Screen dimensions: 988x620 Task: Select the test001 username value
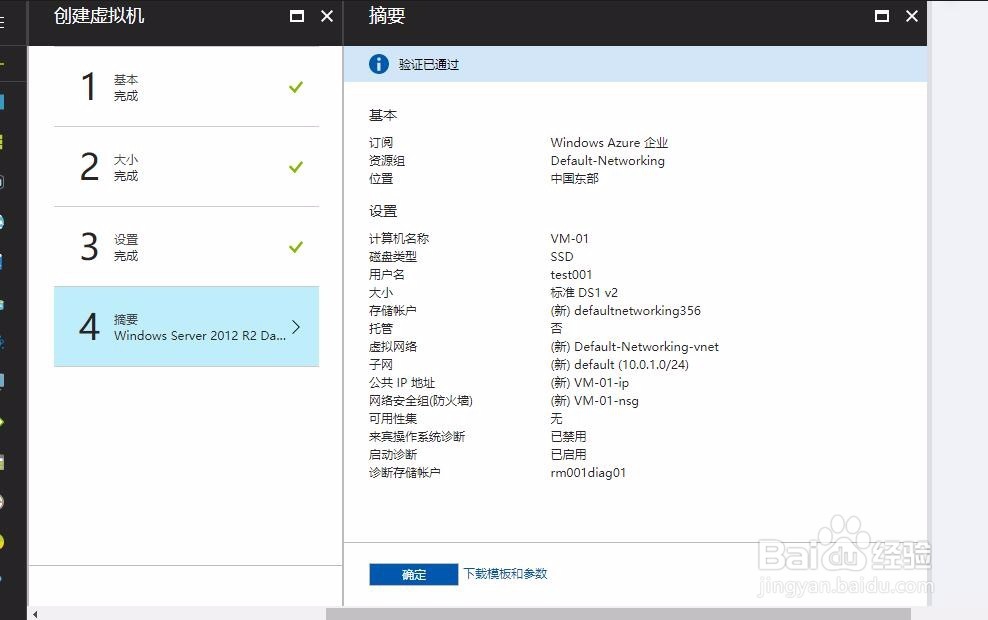point(571,274)
